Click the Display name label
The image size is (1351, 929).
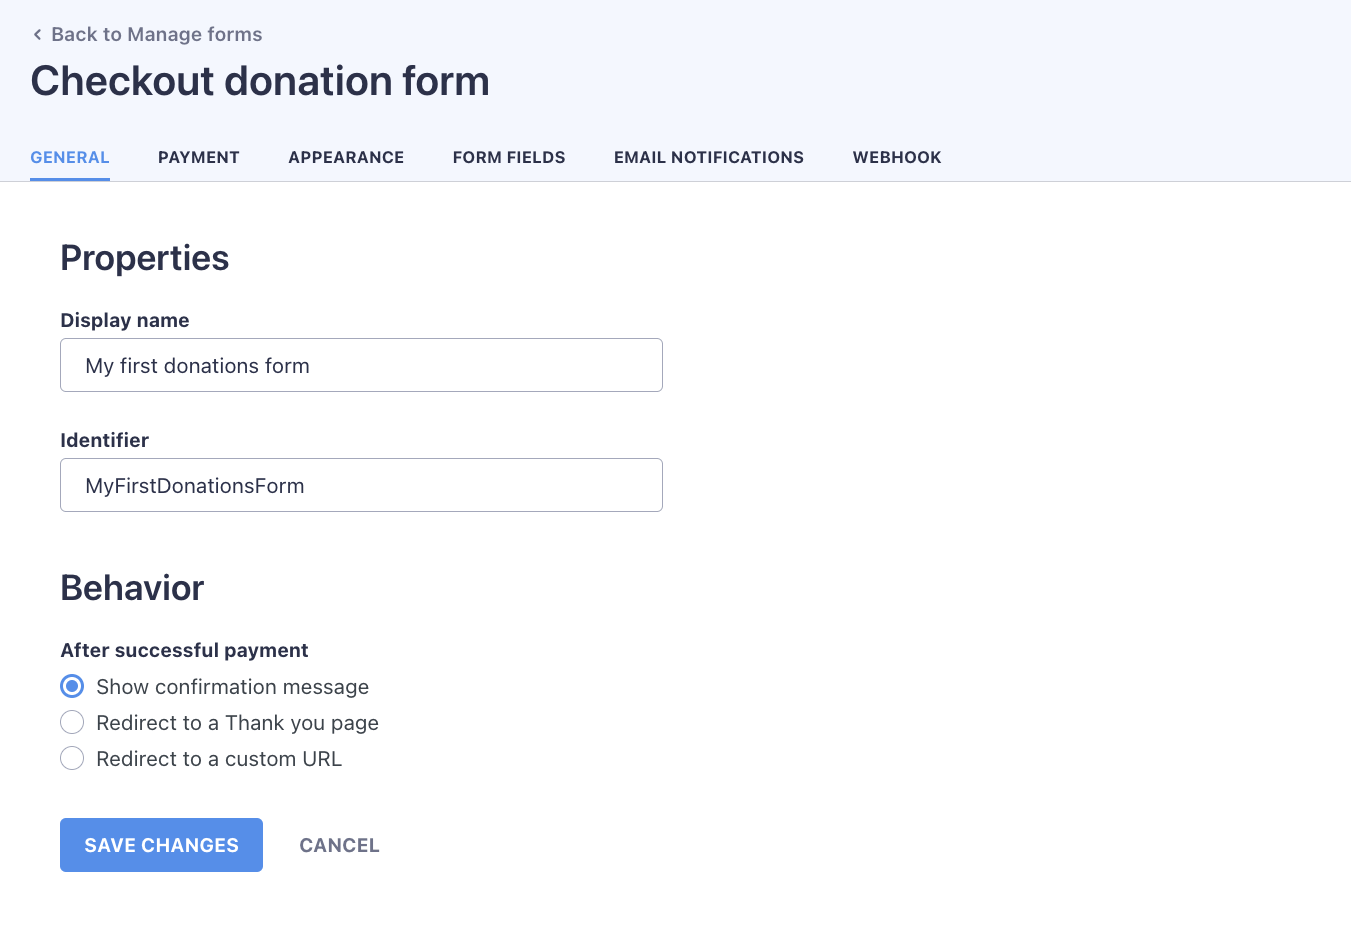124,320
